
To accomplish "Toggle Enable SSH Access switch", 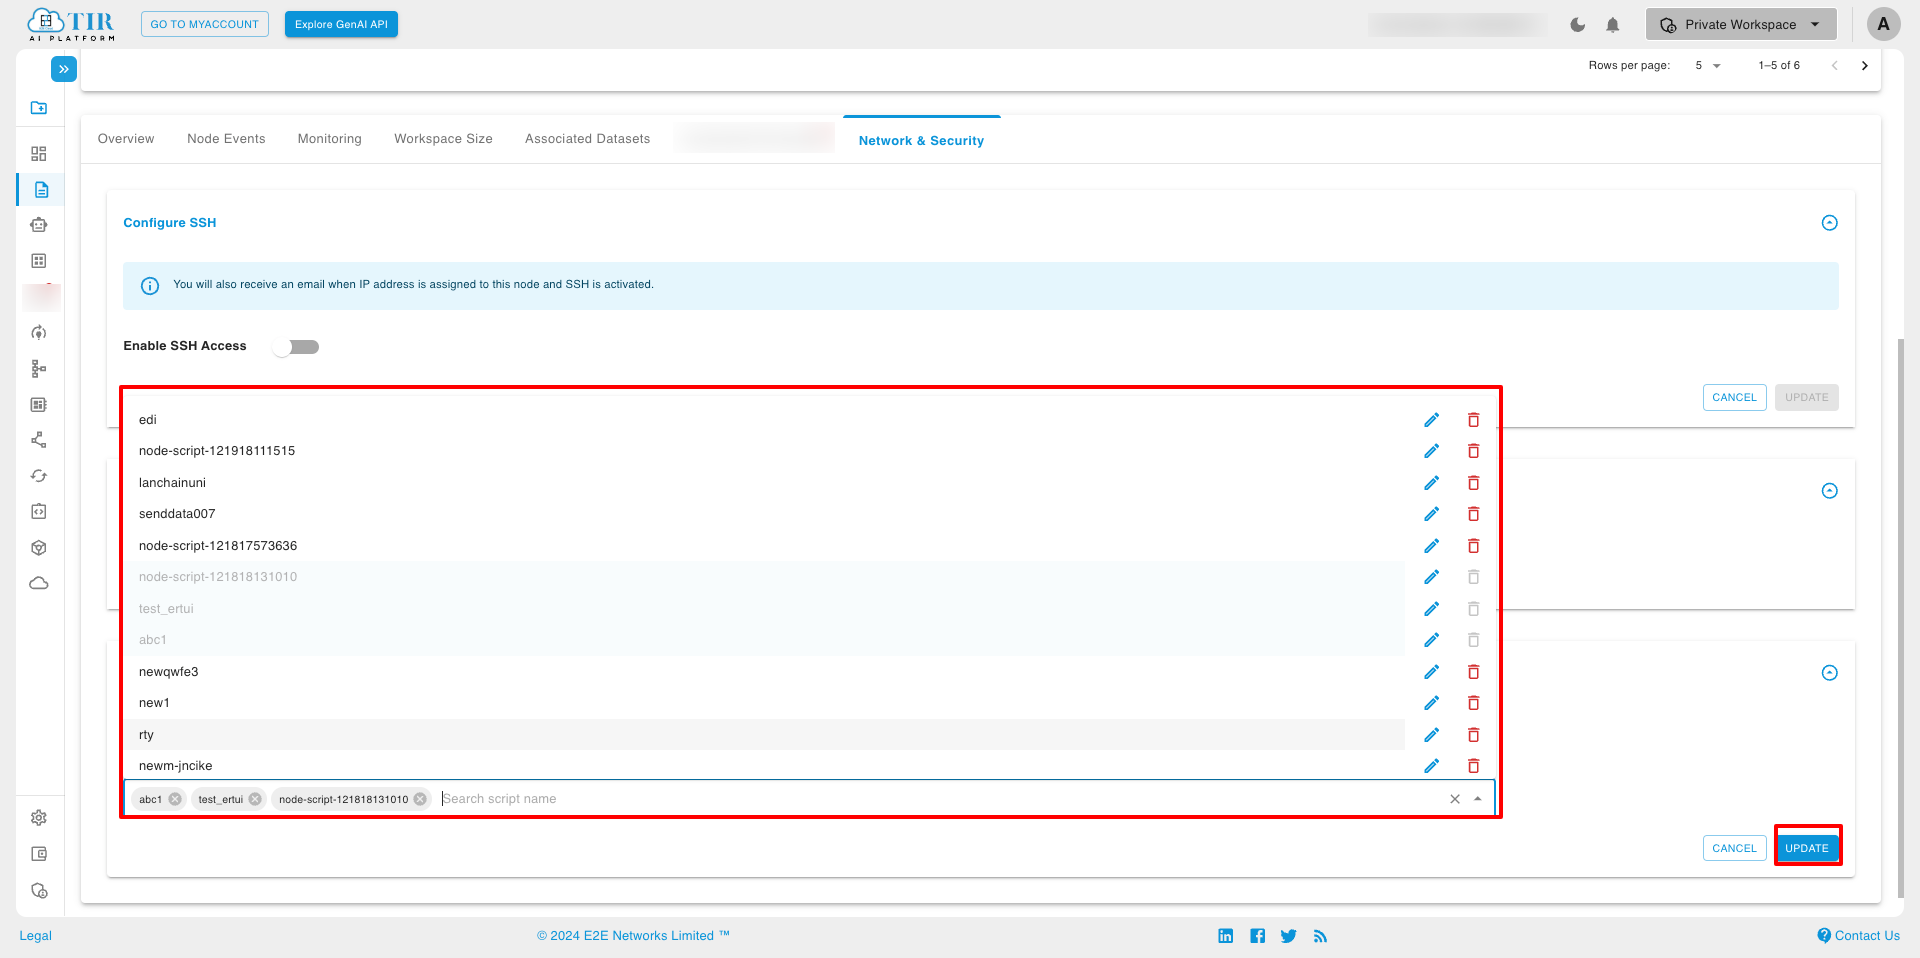I will pos(297,347).
